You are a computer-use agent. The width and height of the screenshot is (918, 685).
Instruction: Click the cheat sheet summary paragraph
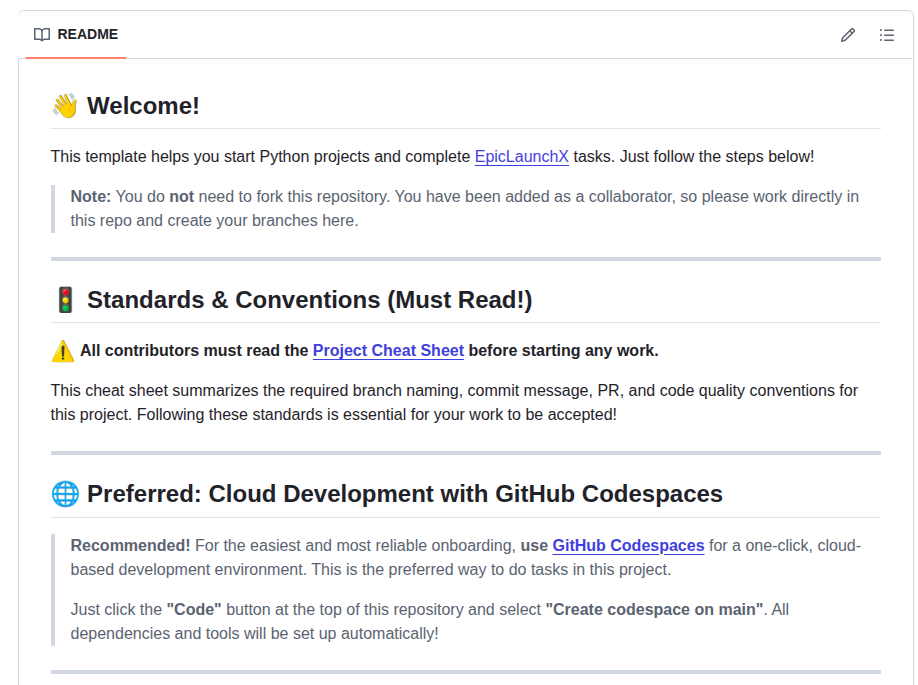click(454, 402)
